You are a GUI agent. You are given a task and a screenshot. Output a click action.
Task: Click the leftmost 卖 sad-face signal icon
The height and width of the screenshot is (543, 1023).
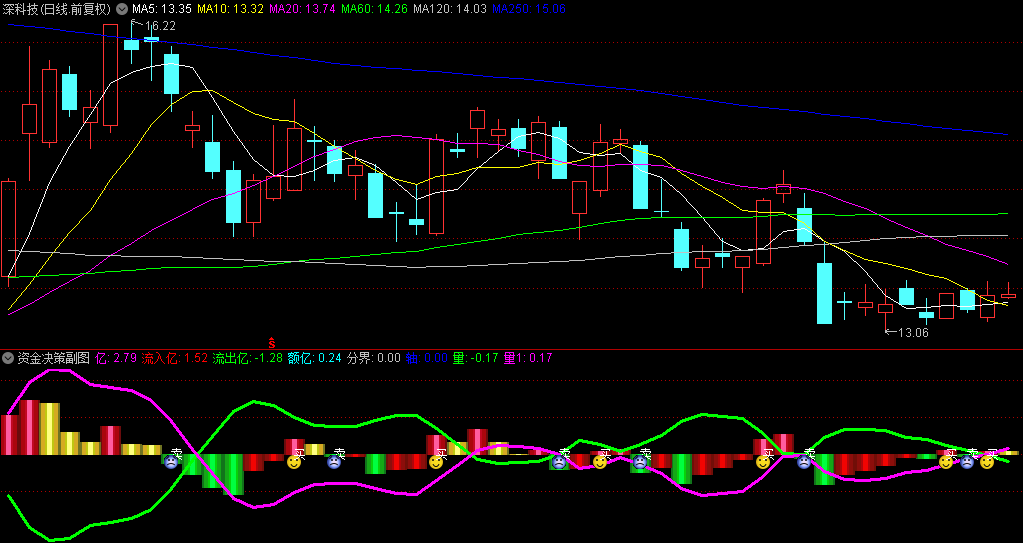(171, 462)
